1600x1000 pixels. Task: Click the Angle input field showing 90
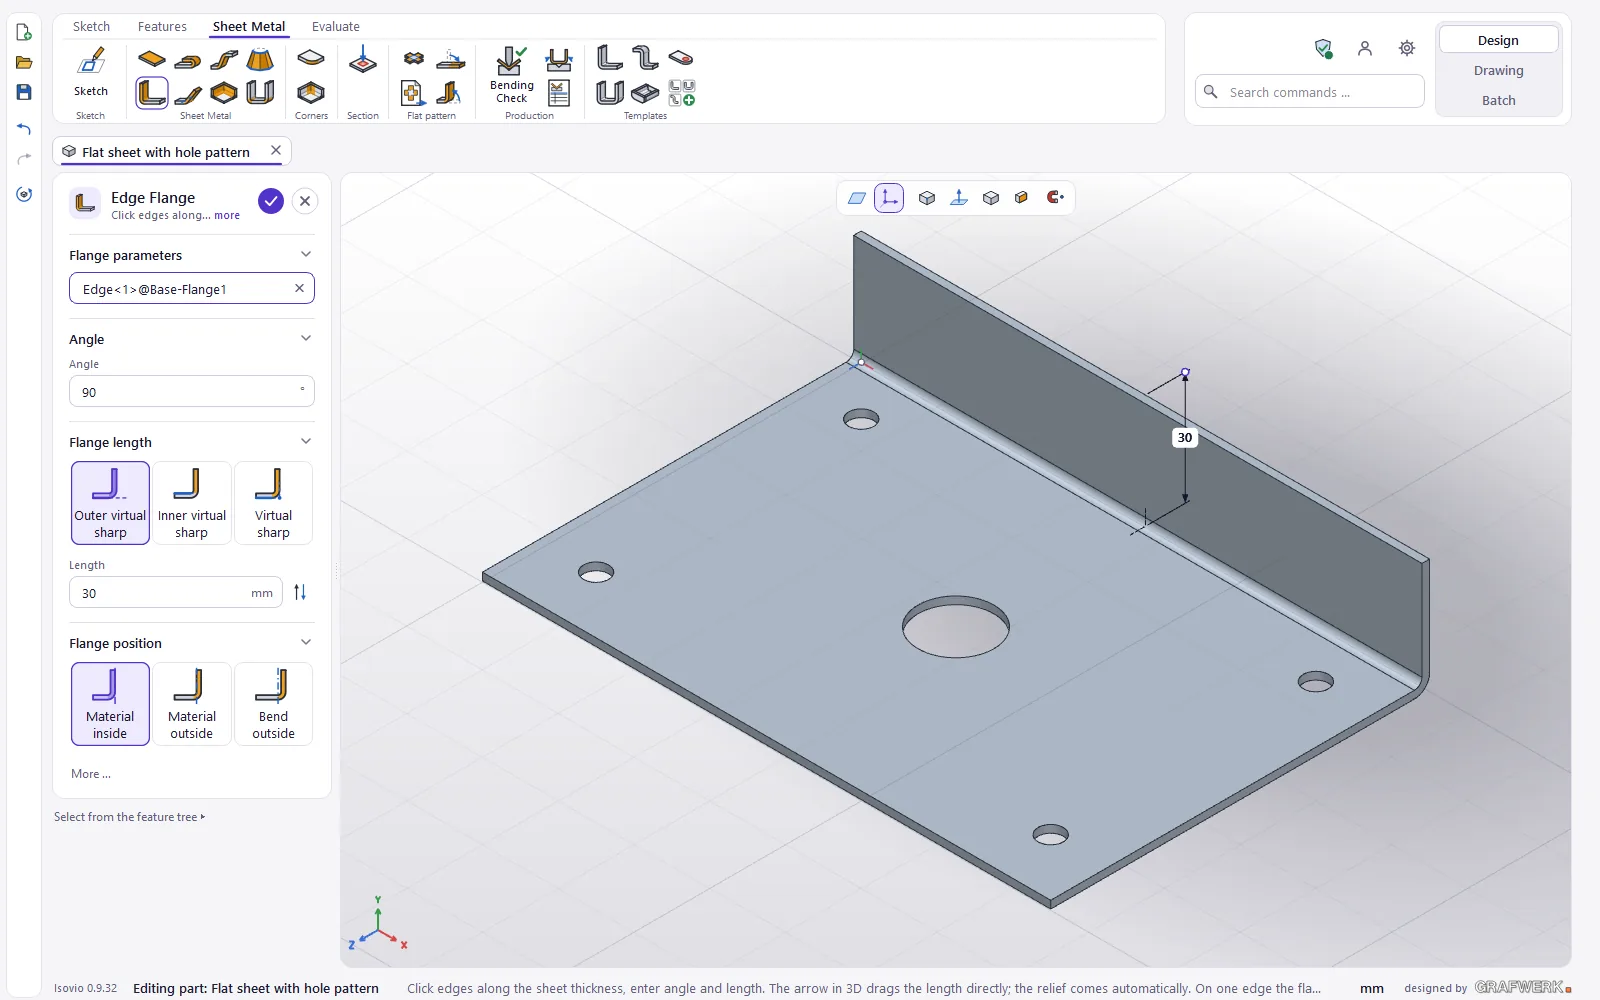(192, 392)
